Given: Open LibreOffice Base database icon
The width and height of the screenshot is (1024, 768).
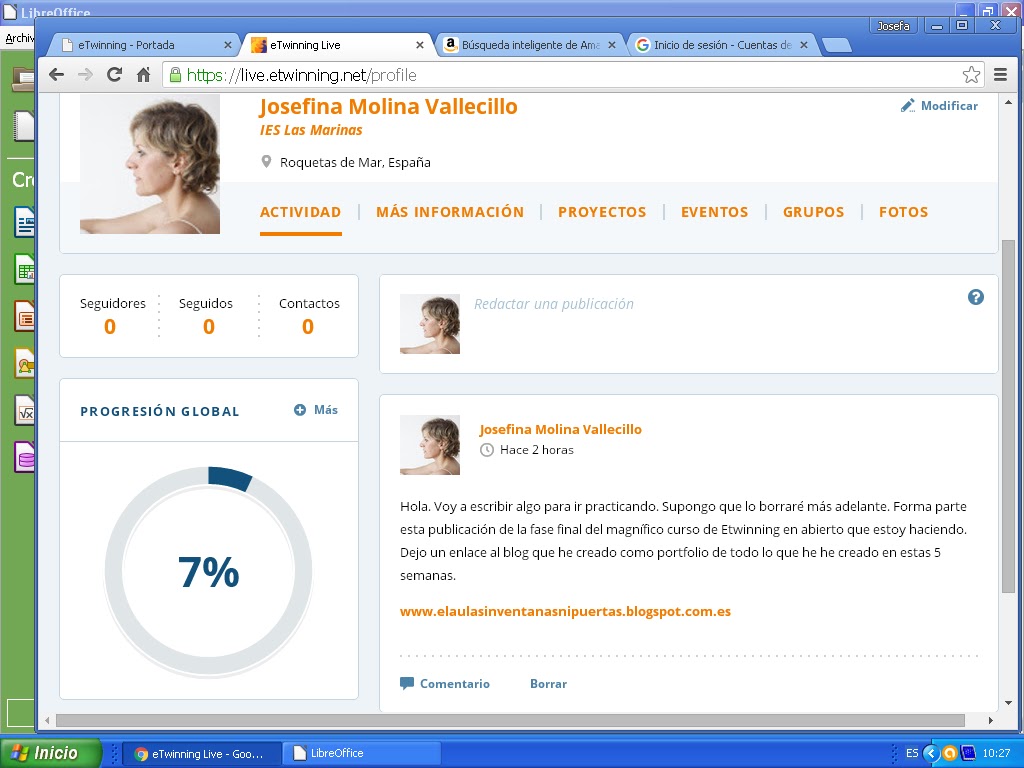Looking at the screenshot, I should (24, 457).
